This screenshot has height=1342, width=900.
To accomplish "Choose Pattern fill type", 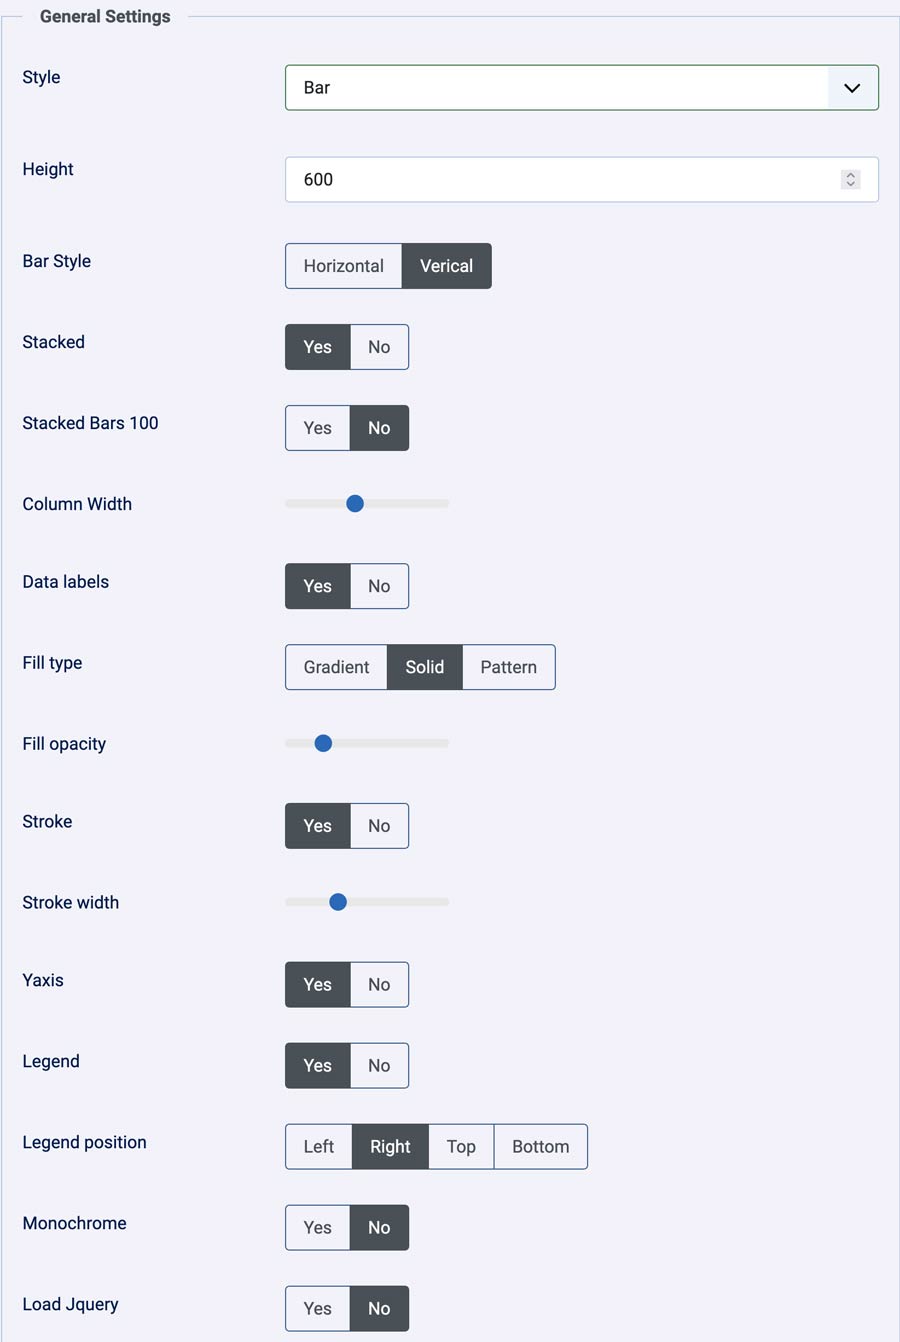I will tap(508, 667).
